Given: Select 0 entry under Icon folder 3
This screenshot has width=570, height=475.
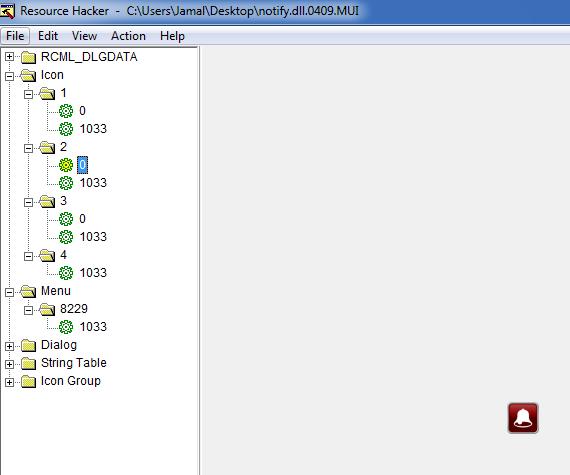Looking at the screenshot, I should (83, 219).
